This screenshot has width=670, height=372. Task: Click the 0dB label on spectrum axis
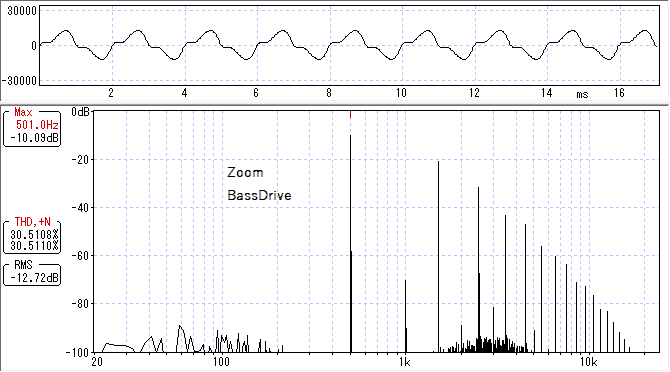[x=80, y=112]
